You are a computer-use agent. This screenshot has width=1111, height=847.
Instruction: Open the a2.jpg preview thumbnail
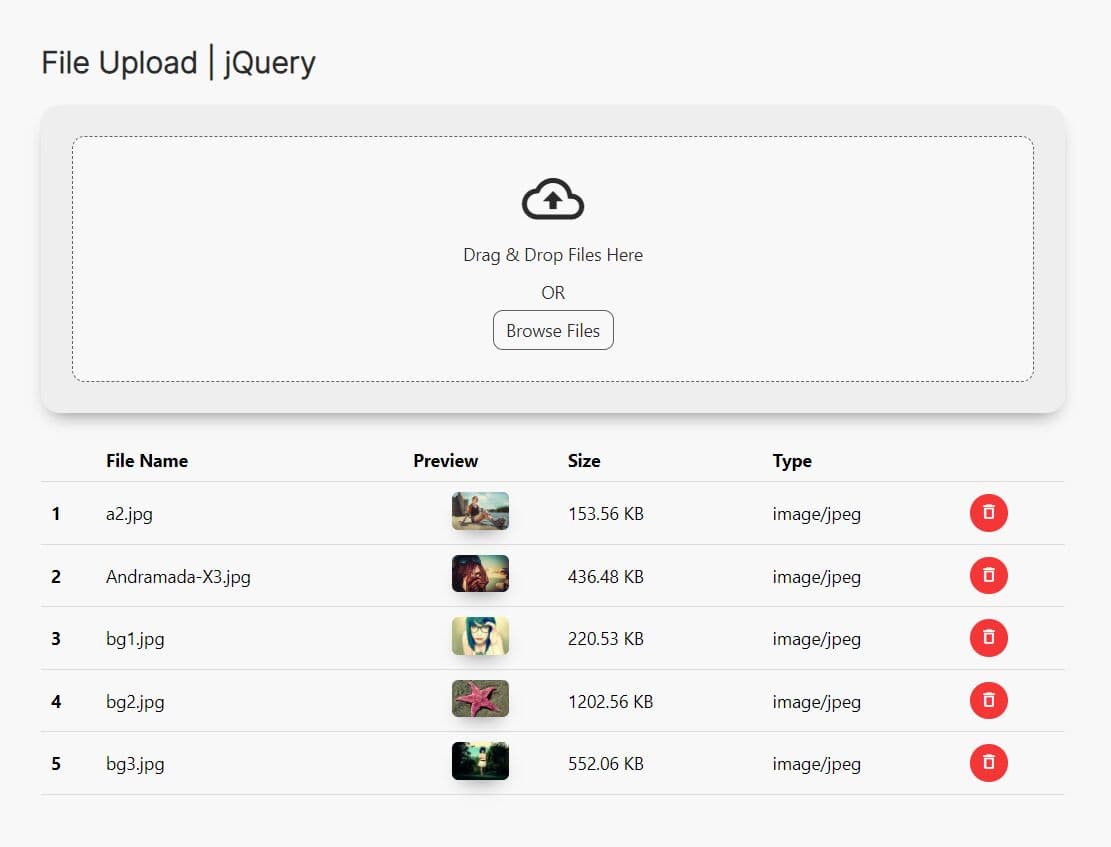[x=480, y=511]
